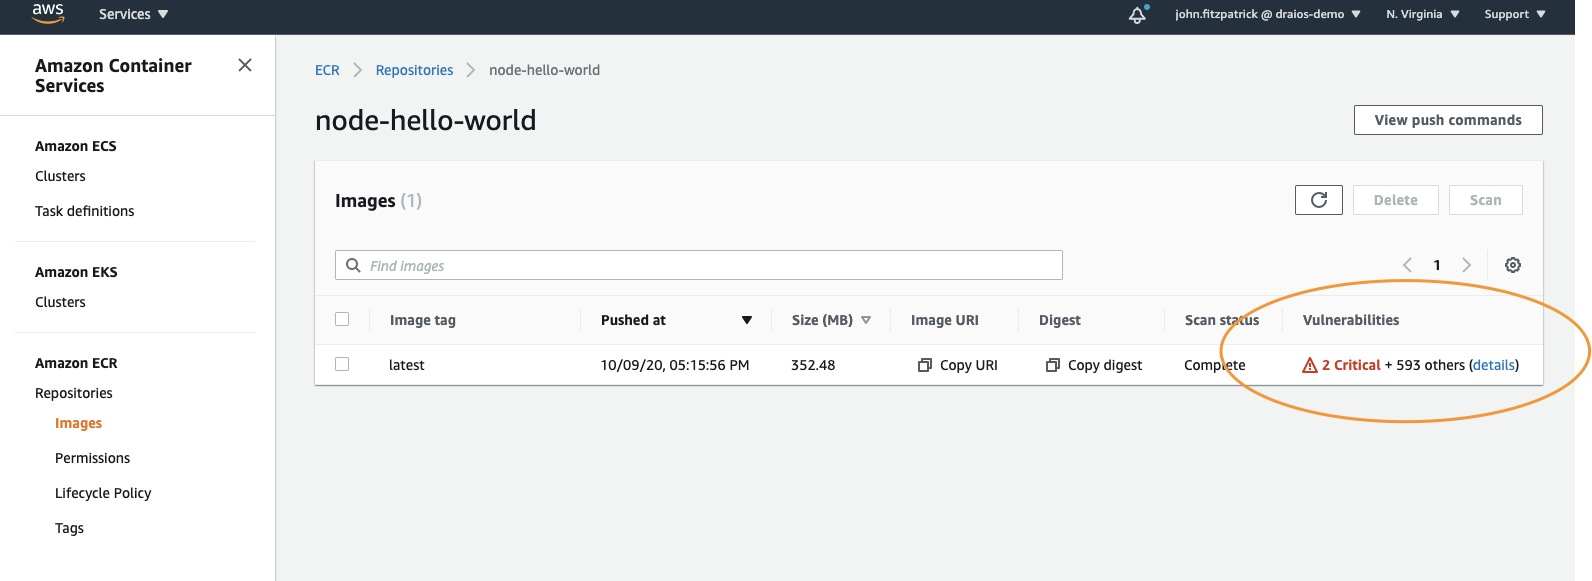Click the copy icon beside Copy digest

1053,365
